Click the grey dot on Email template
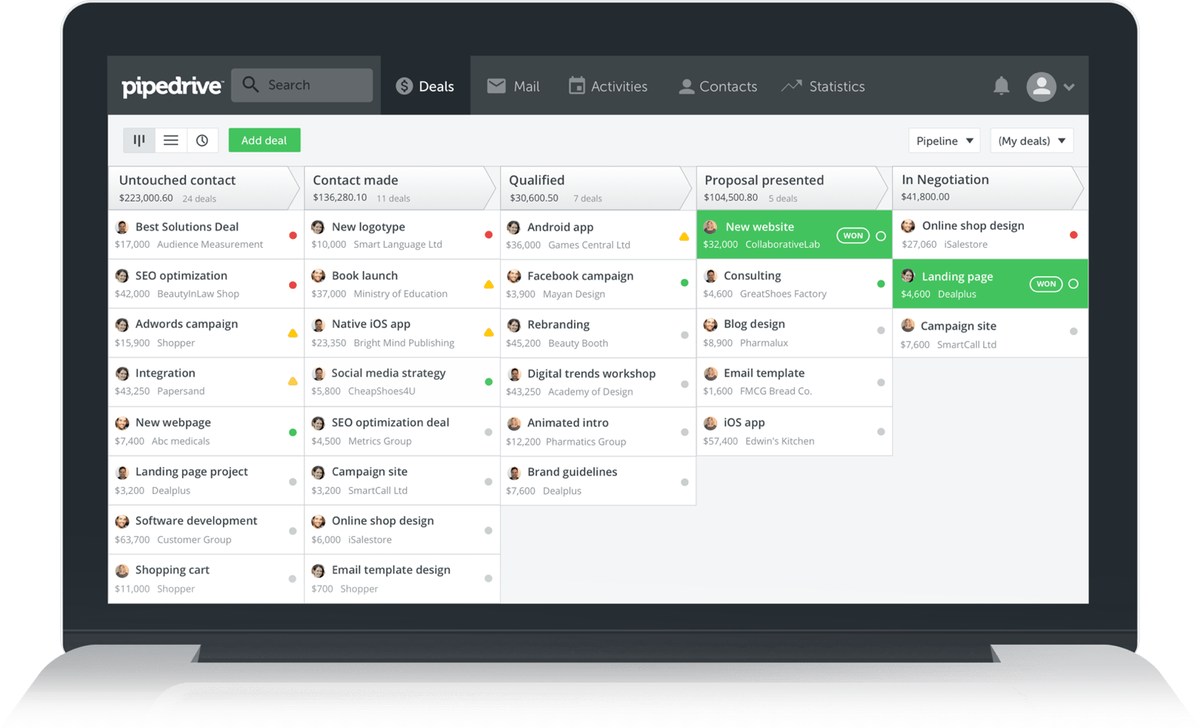 click(x=881, y=382)
